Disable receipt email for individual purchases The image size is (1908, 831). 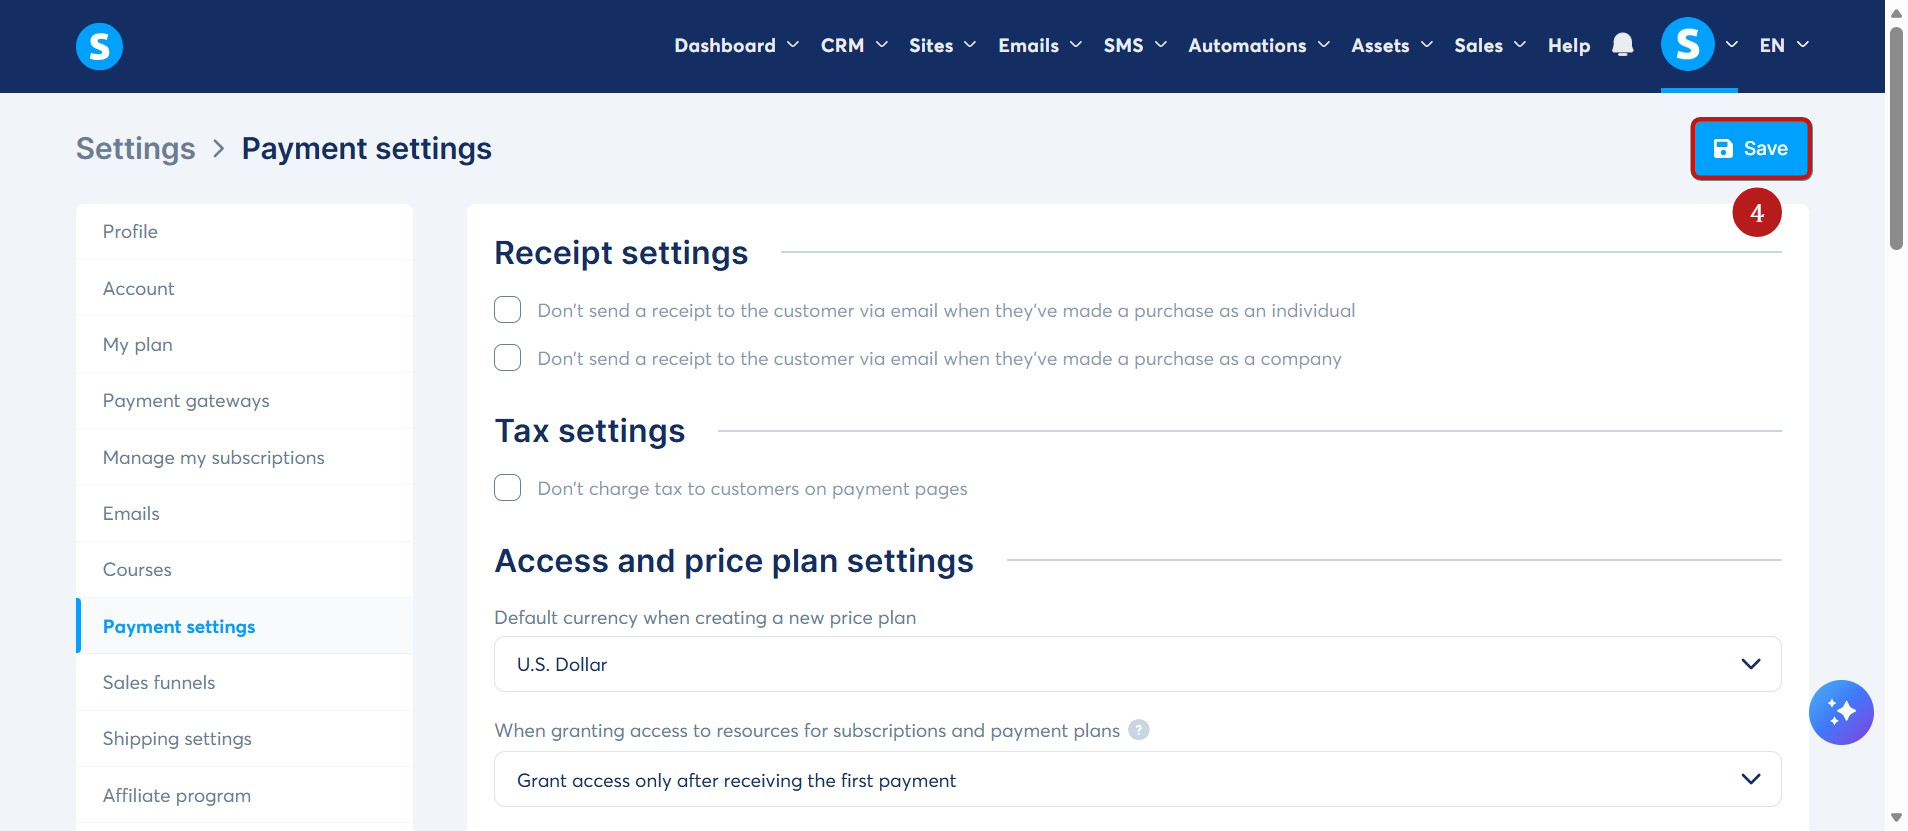click(x=507, y=310)
